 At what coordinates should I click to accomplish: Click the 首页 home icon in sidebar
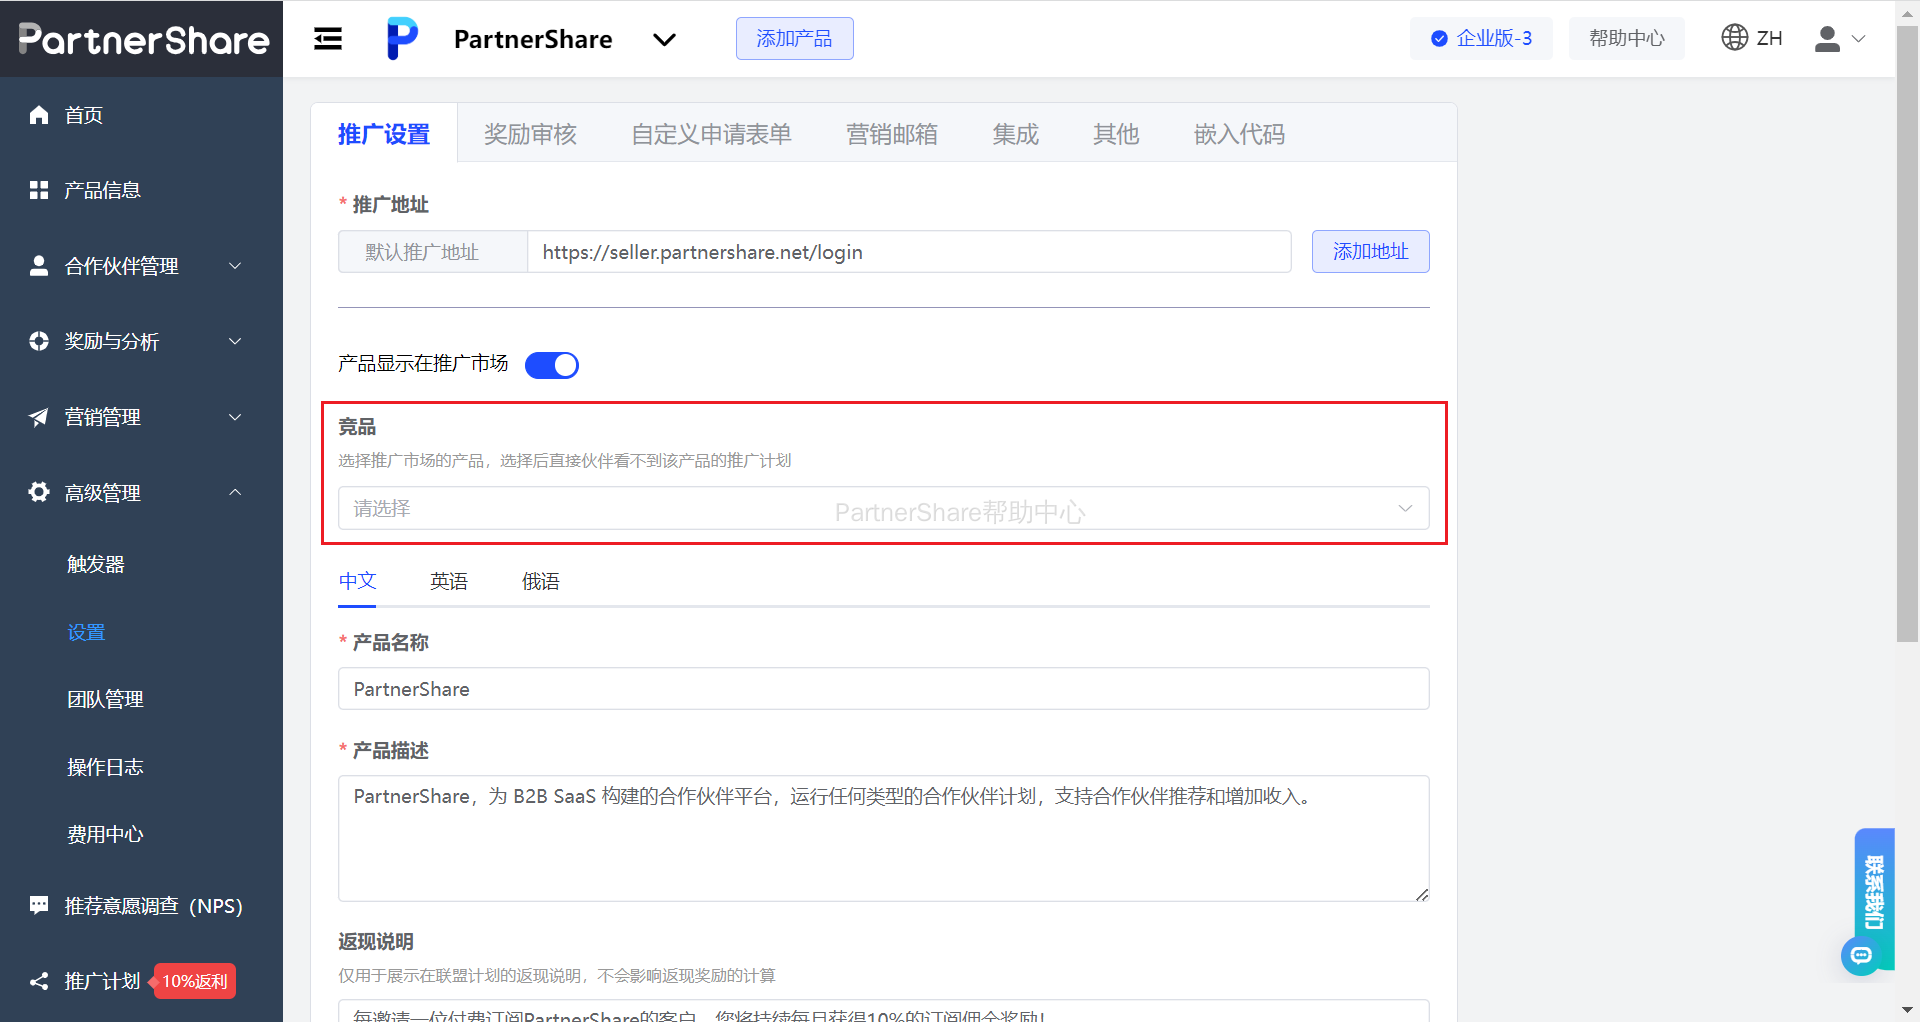coord(39,114)
